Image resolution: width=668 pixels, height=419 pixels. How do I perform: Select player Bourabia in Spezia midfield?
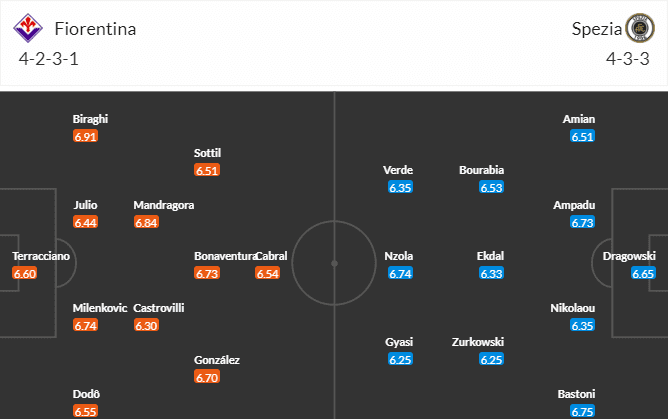click(x=482, y=170)
